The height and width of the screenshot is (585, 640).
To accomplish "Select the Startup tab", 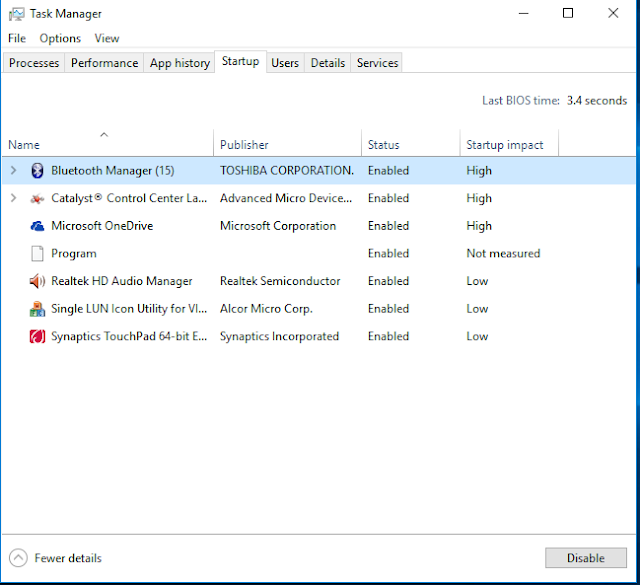I will 240,62.
